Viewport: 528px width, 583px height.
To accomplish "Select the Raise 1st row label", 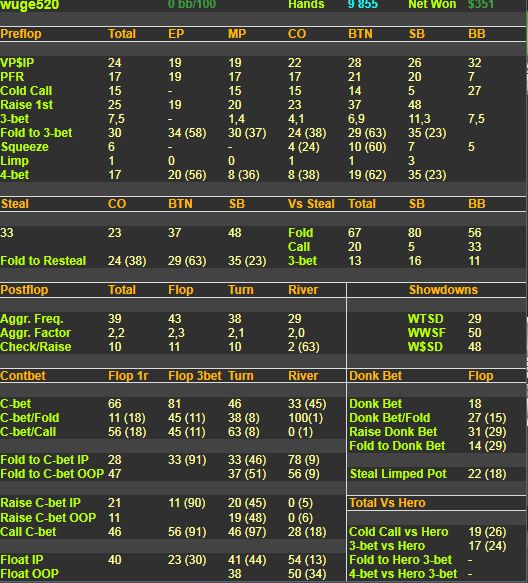I will [x=27, y=105].
